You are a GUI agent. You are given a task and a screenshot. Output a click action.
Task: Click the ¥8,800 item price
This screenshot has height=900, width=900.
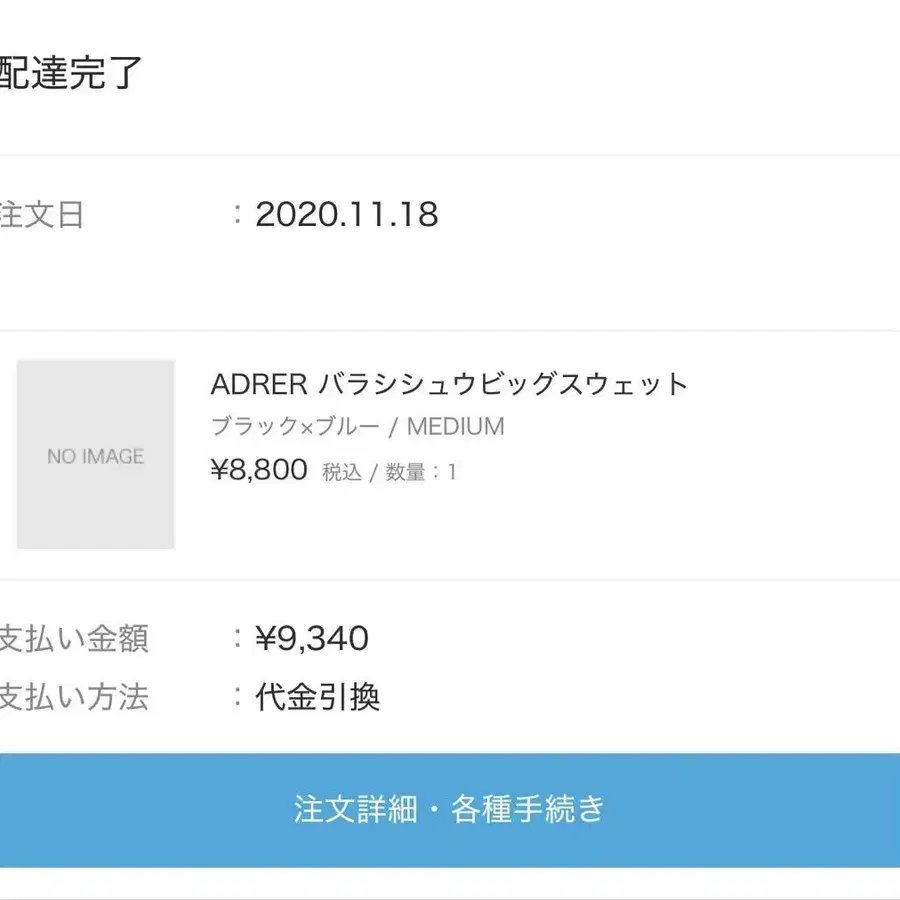[259, 470]
